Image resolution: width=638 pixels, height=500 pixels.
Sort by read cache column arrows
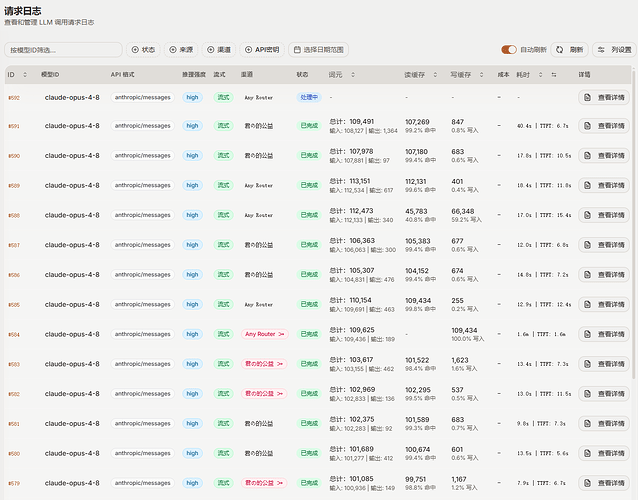[x=435, y=74]
